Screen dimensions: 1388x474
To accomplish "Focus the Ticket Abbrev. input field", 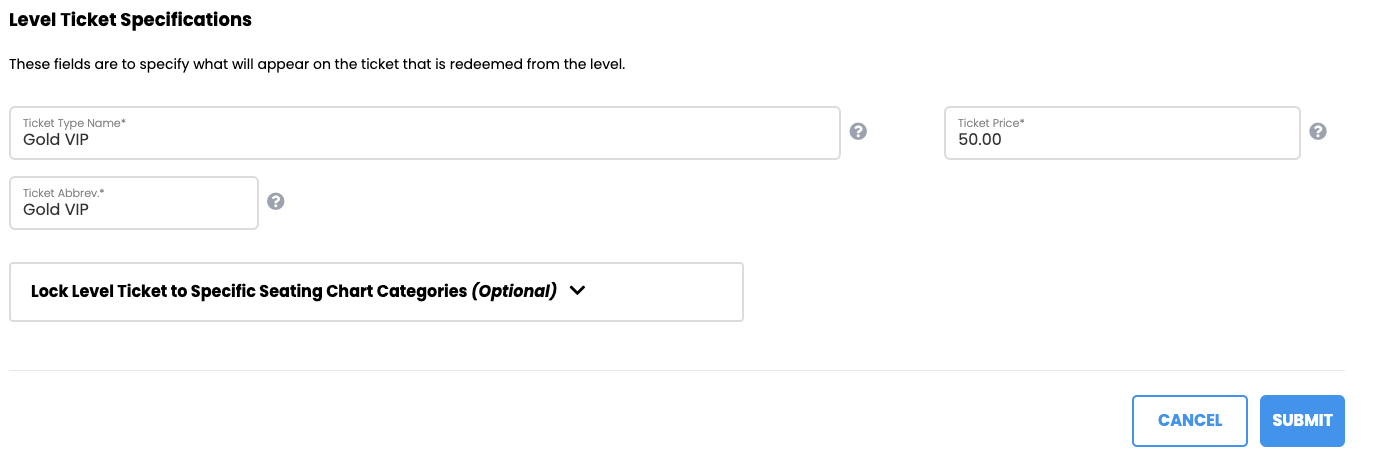I will pyautogui.click(x=134, y=203).
